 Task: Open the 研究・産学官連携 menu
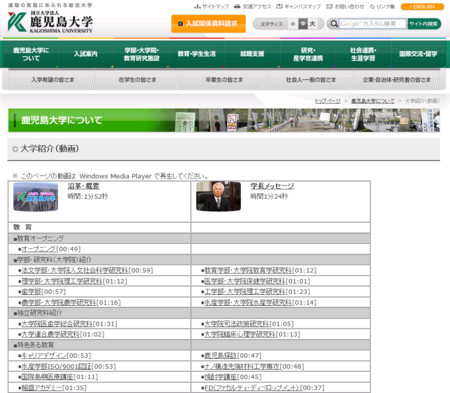click(308, 54)
